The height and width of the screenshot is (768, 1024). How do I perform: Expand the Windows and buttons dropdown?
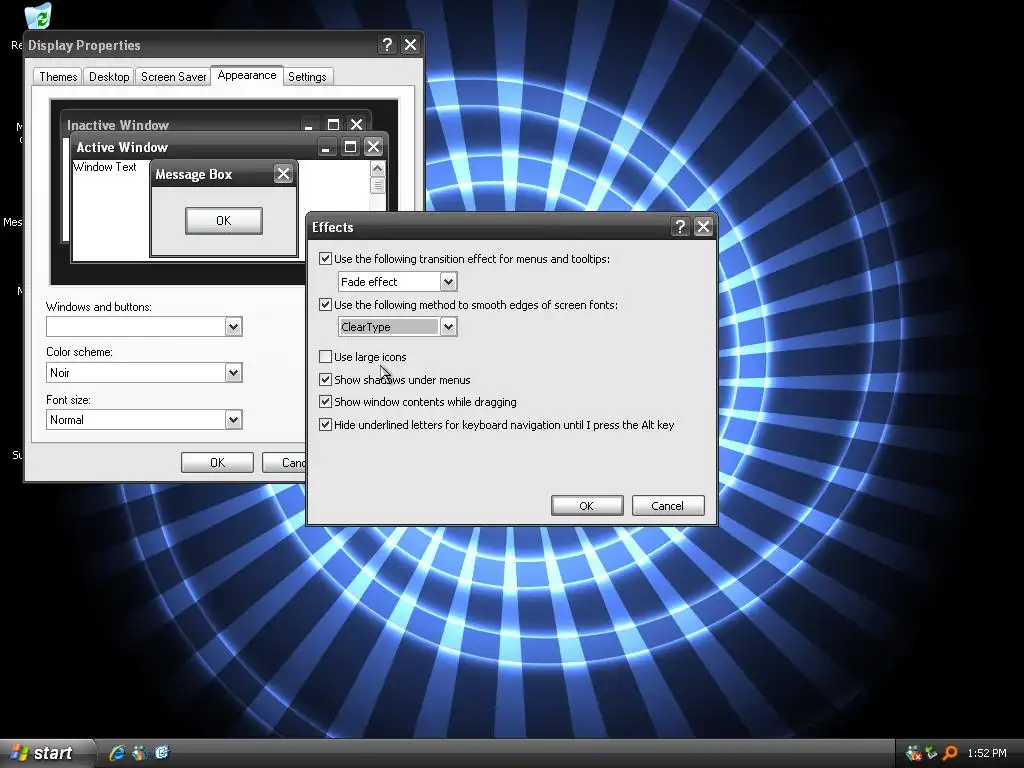tap(233, 327)
